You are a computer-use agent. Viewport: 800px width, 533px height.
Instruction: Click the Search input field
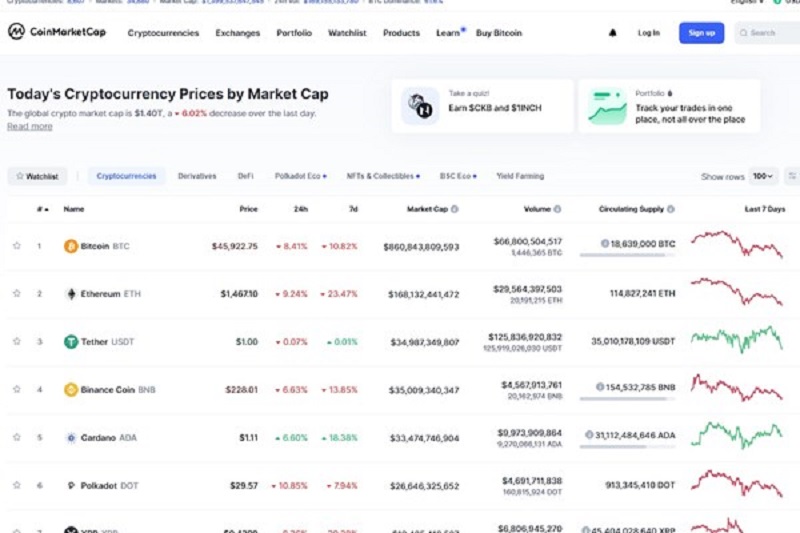coord(768,33)
